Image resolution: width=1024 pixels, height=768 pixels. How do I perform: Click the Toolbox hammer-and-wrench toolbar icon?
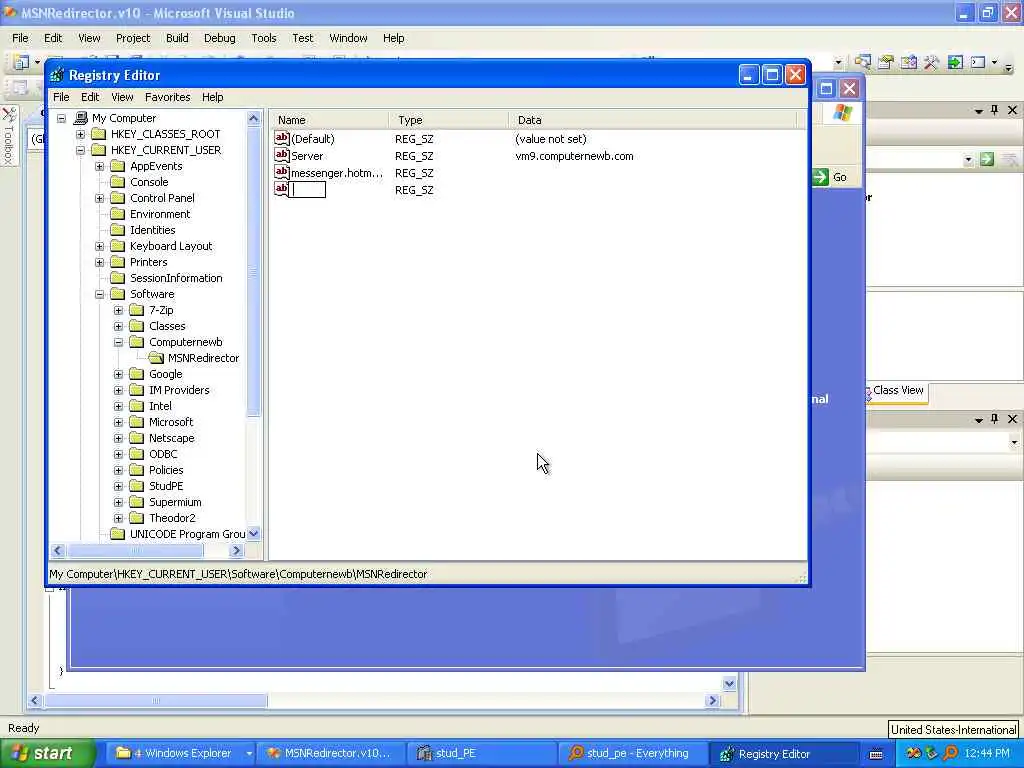(x=932, y=63)
